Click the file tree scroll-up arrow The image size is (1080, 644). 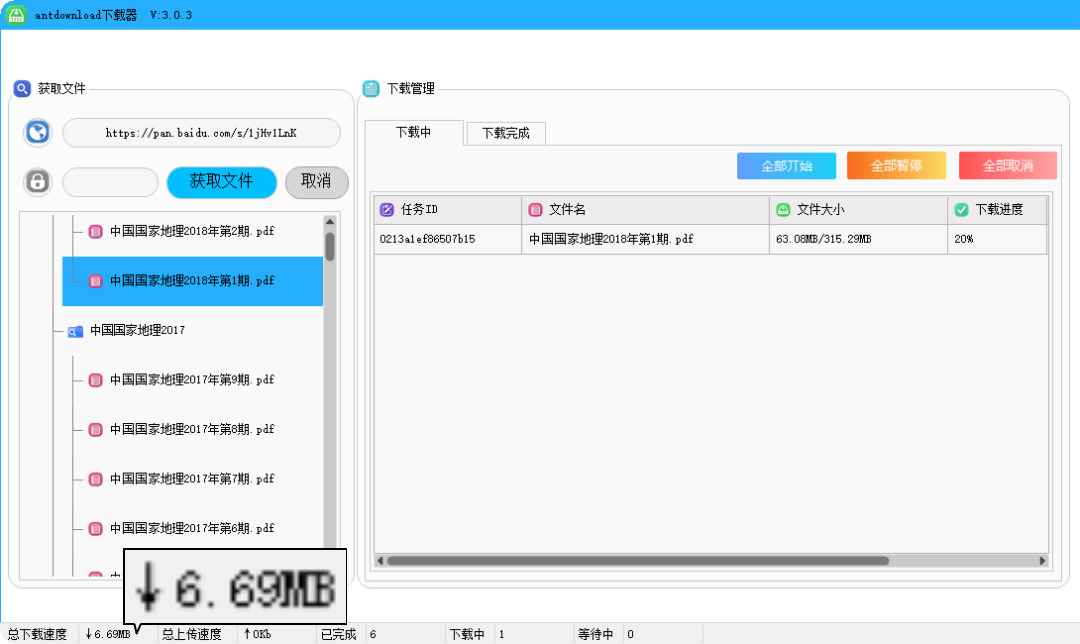(330, 222)
